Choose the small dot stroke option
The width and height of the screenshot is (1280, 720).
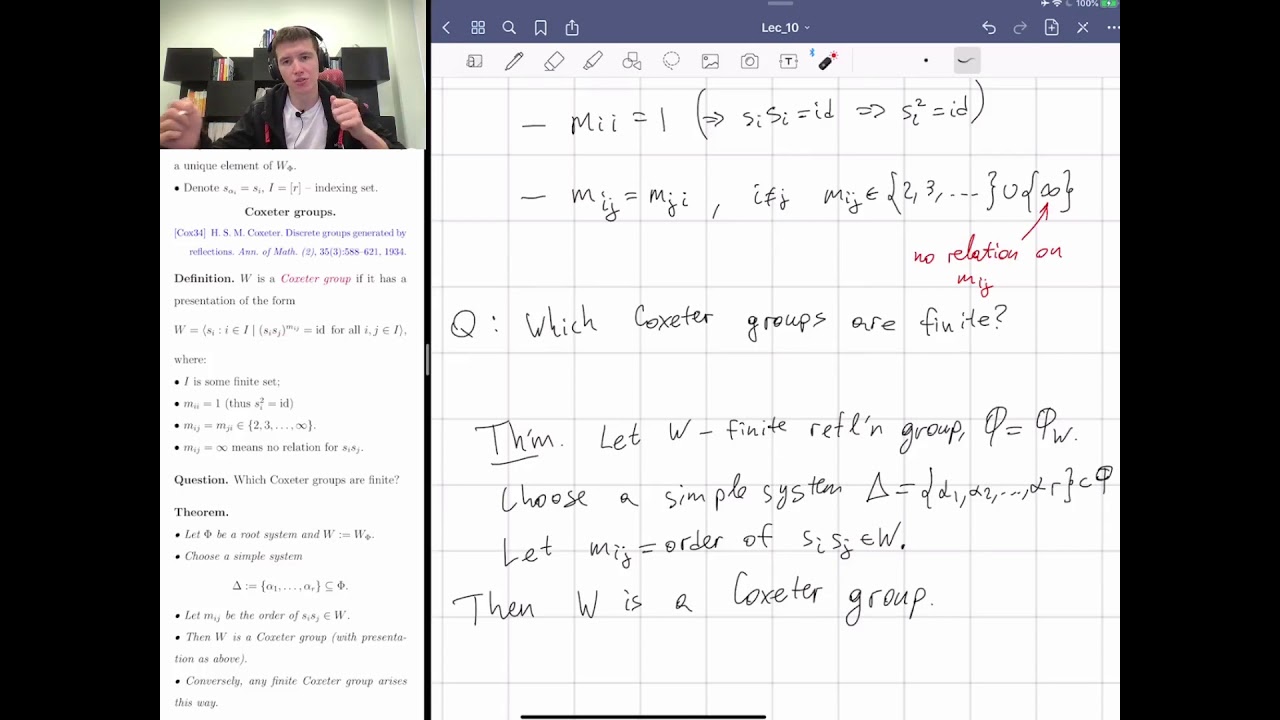(926, 61)
